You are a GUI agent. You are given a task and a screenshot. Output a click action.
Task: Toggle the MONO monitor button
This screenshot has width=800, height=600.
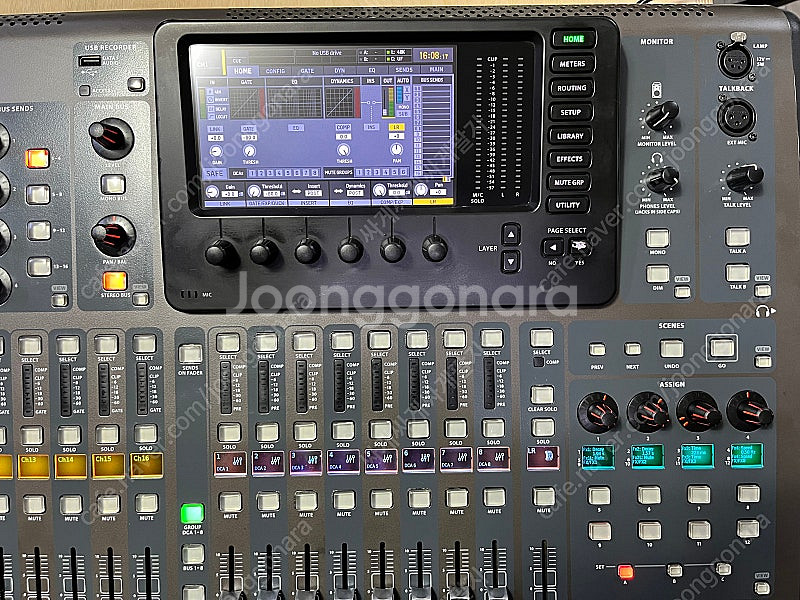[x=657, y=238]
